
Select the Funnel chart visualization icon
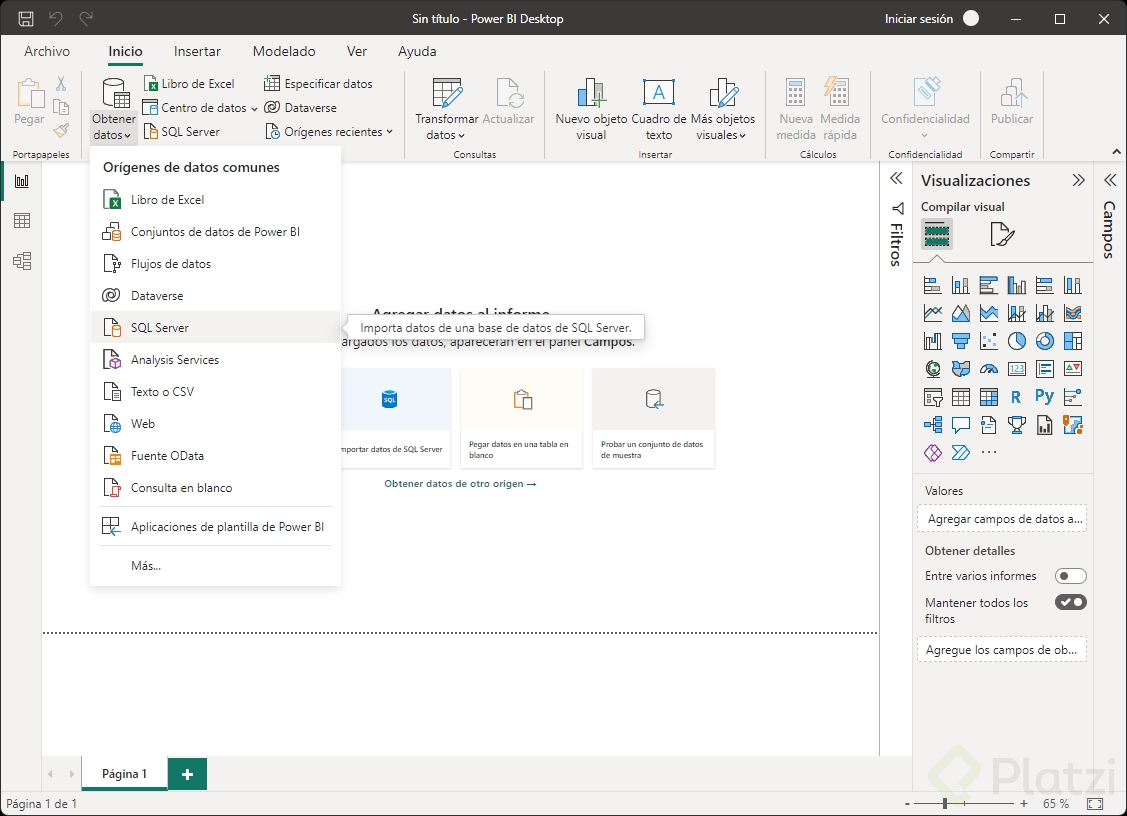tap(960, 341)
